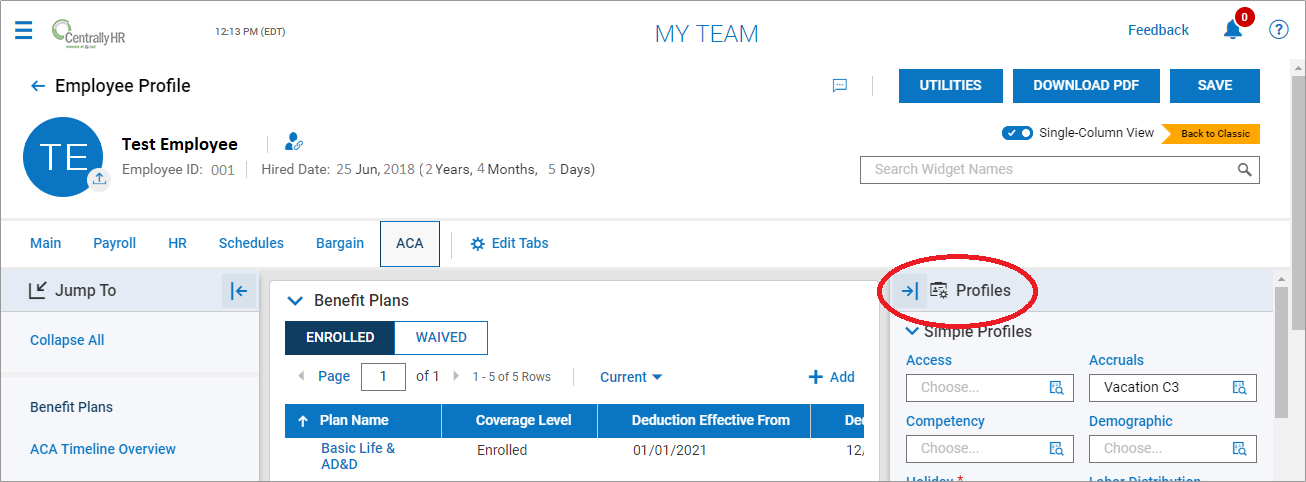The width and height of the screenshot is (1306, 482).
Task: Open the comments speech bubble icon
Action: pos(840,86)
